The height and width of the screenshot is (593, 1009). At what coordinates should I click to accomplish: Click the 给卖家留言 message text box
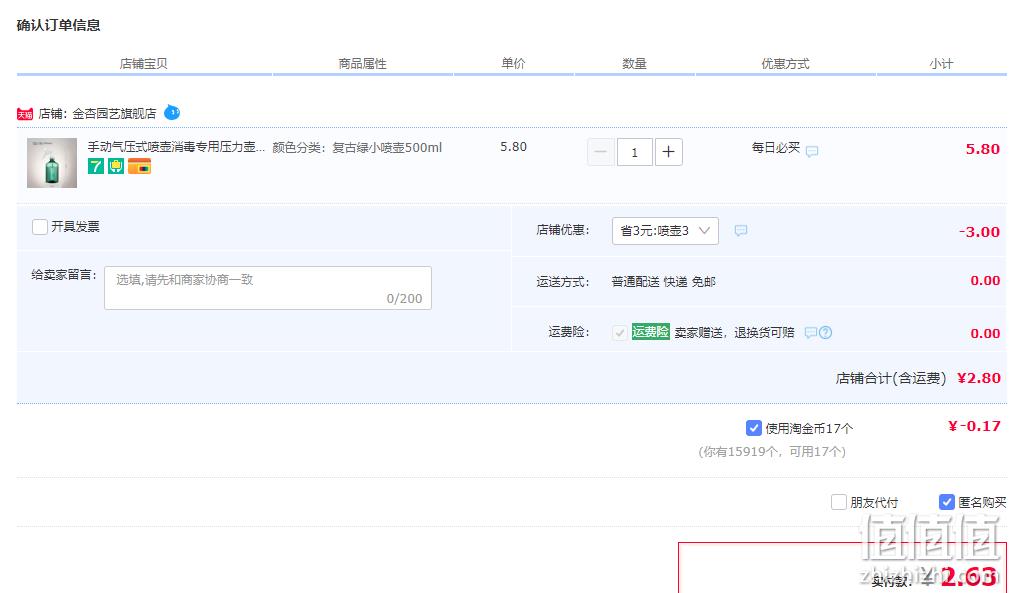click(268, 288)
